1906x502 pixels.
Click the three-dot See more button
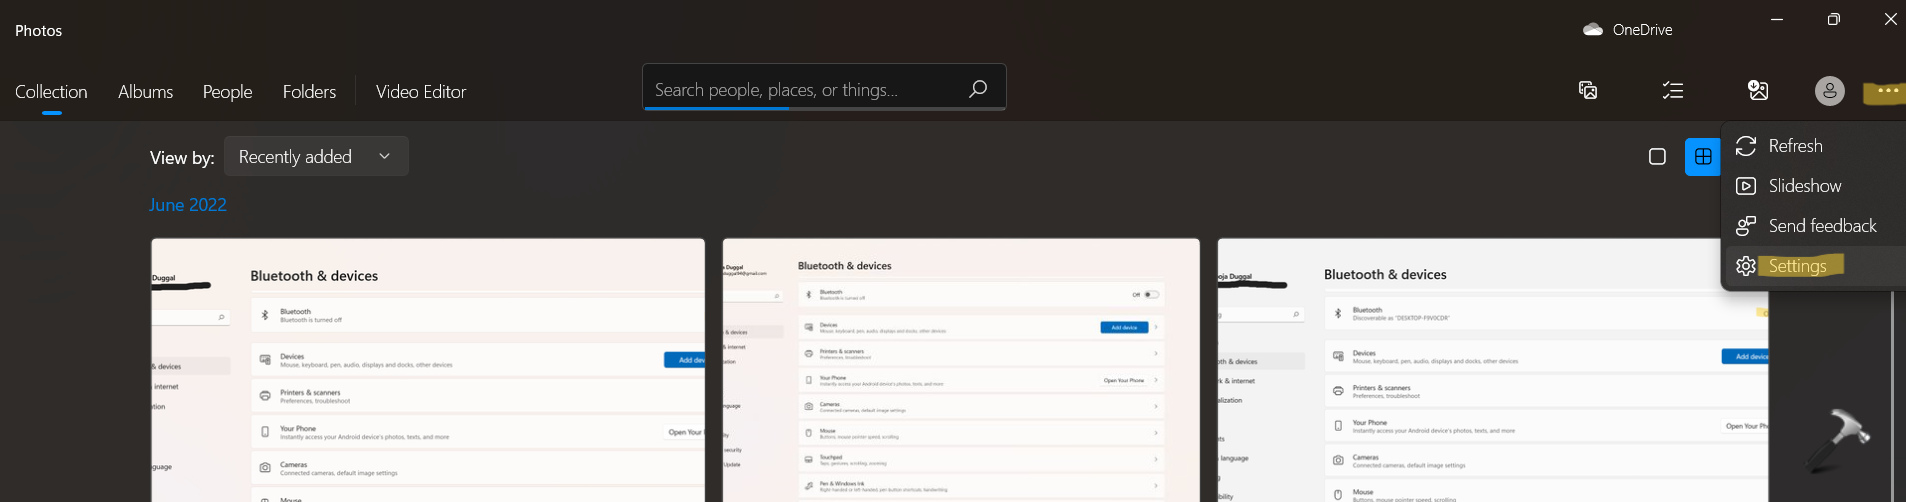coord(1887,91)
